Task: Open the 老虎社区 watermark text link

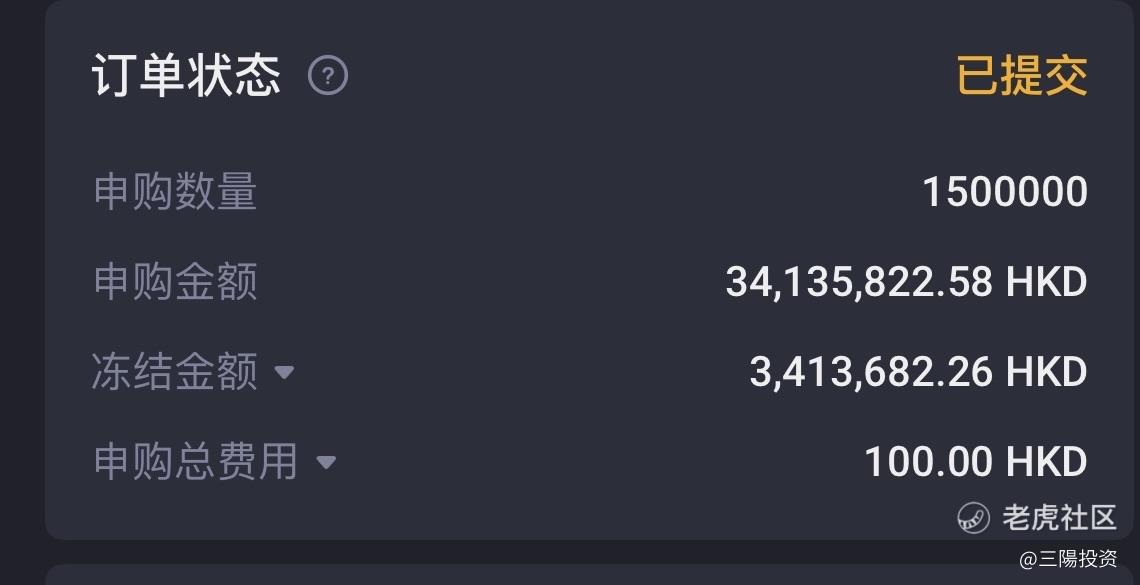Action: (x=1059, y=518)
